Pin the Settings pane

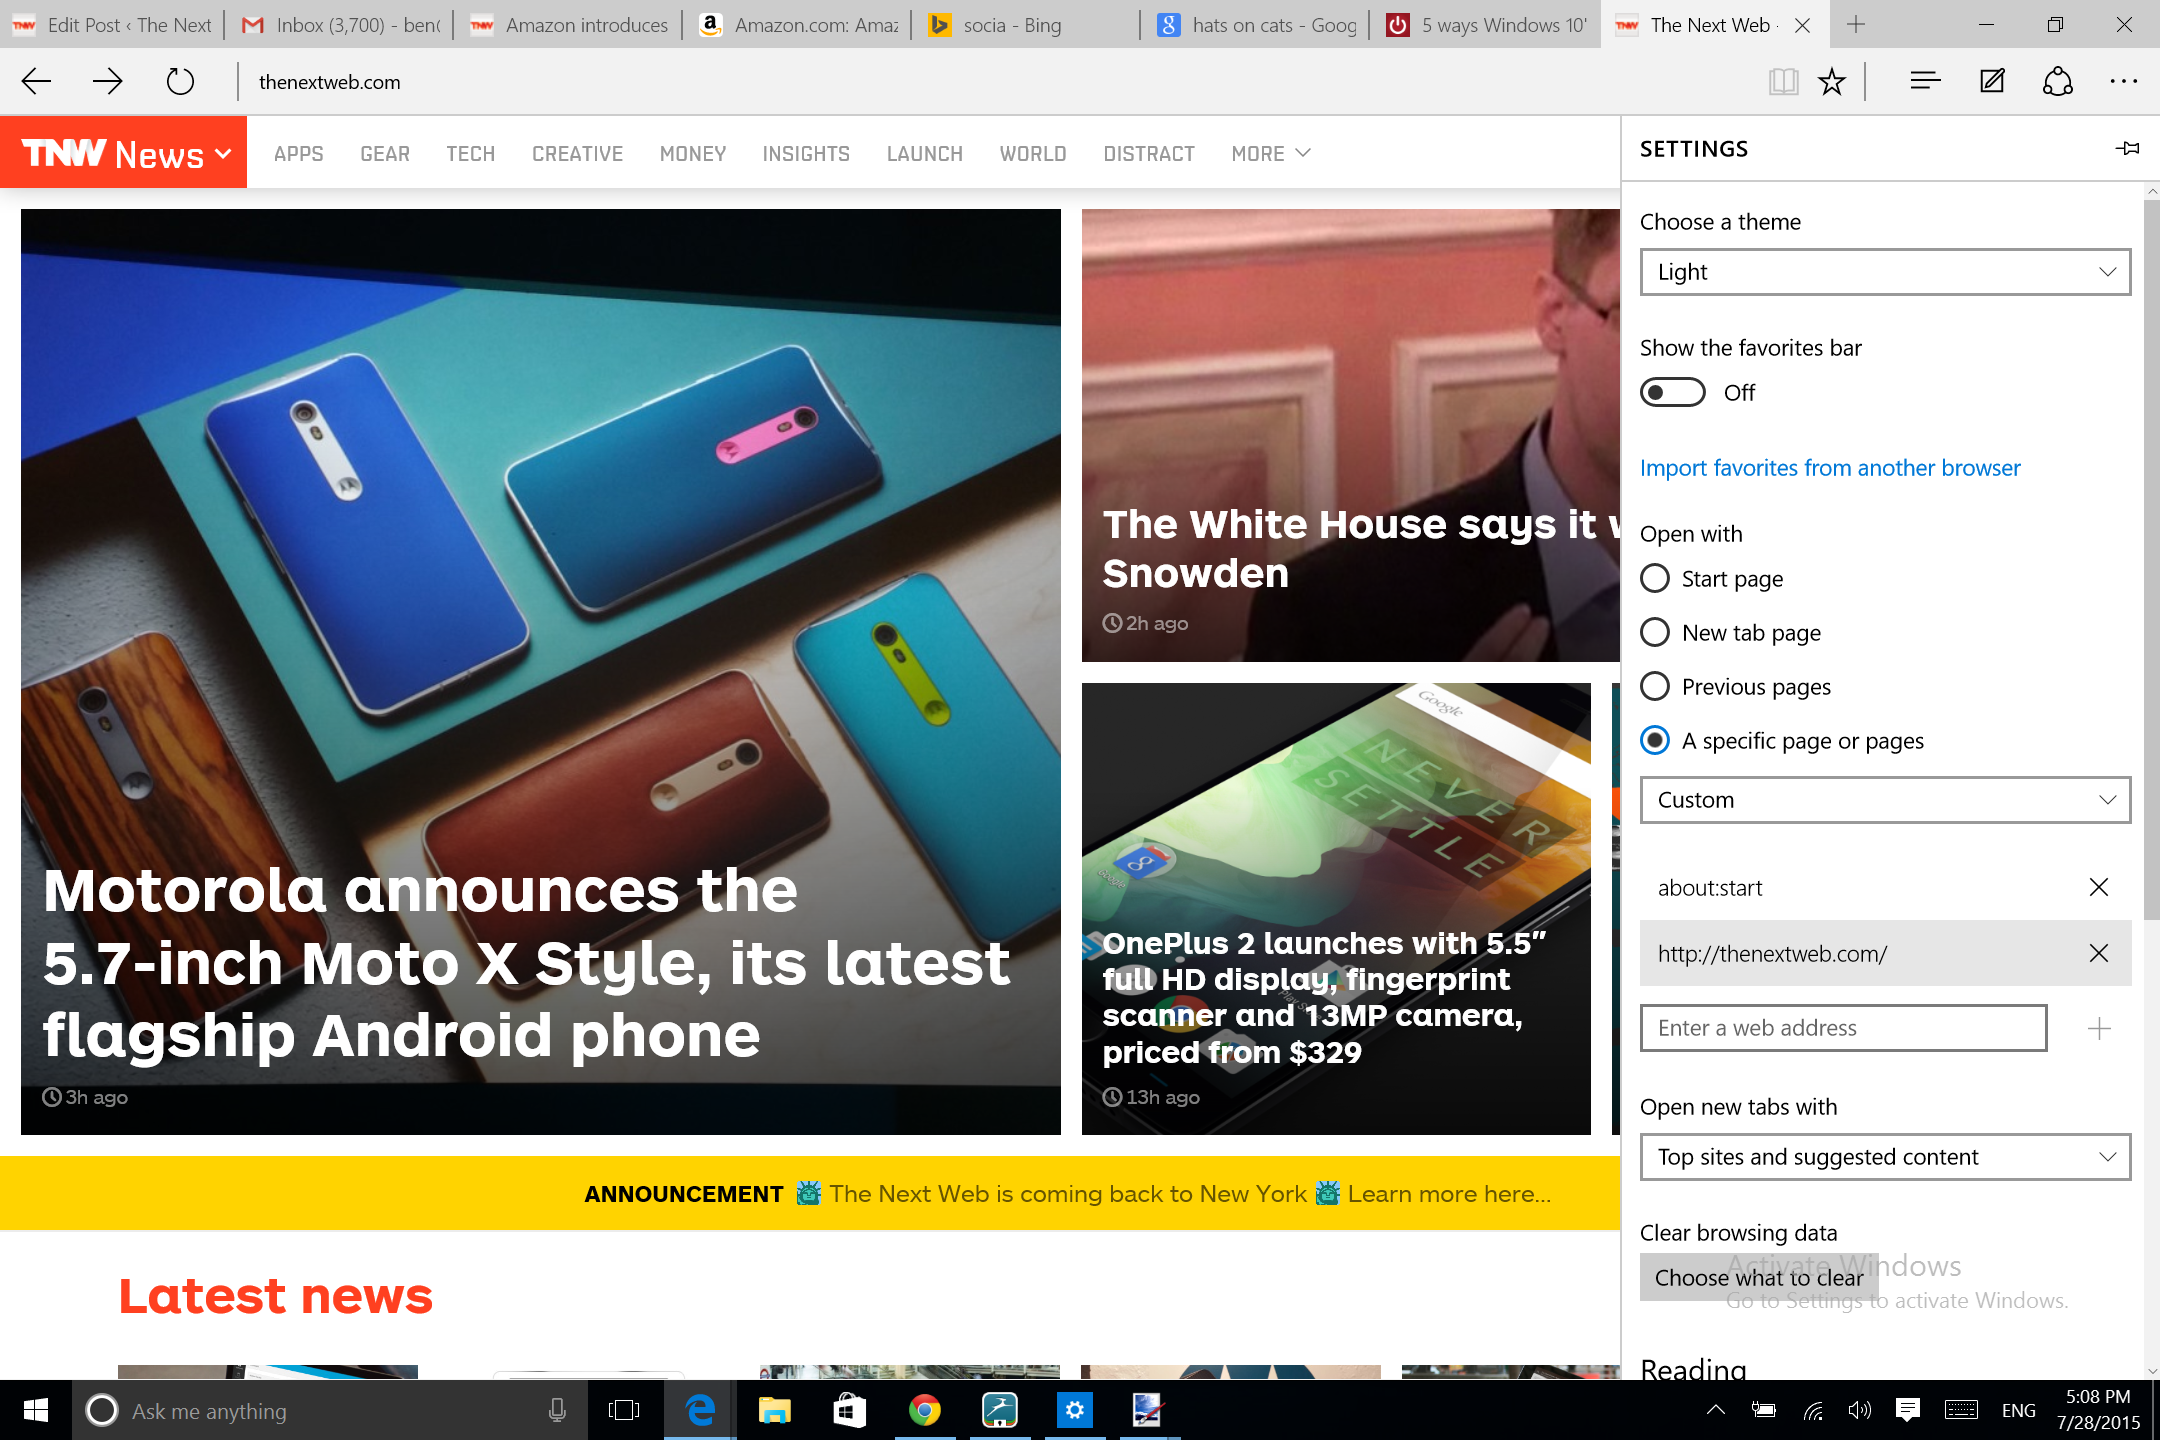[x=2127, y=149]
